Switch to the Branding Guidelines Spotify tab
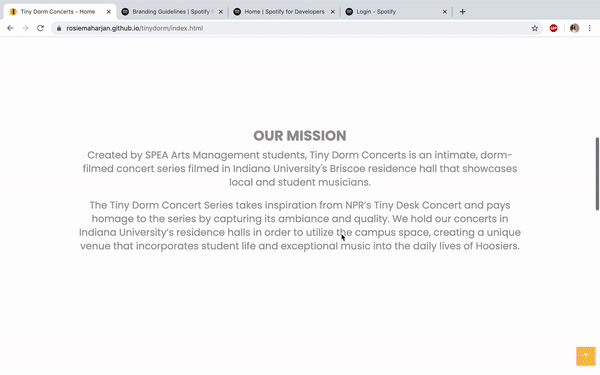Image resolution: width=600 pixels, height=375 pixels. pyautogui.click(x=172, y=11)
